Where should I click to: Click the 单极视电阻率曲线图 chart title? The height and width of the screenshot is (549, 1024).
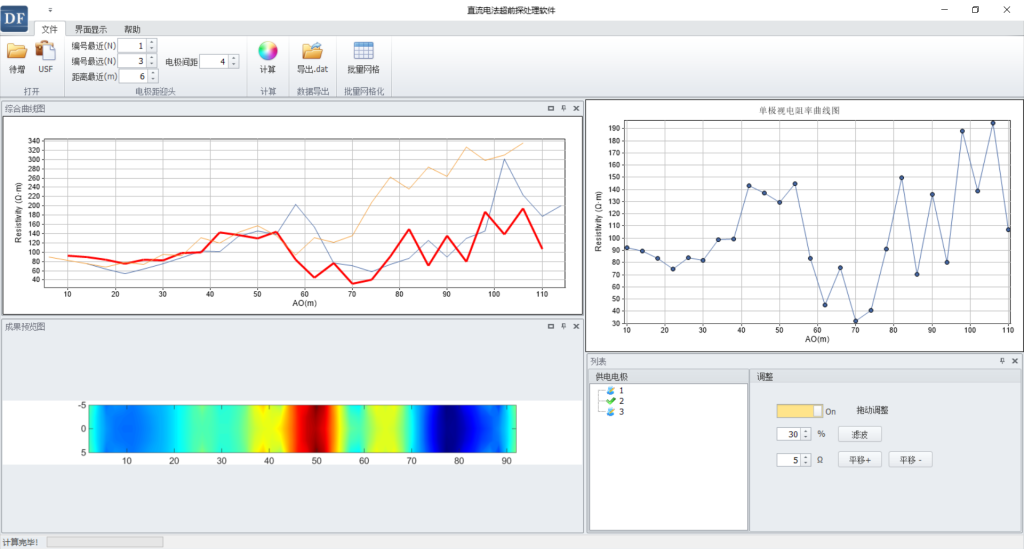[x=799, y=110]
